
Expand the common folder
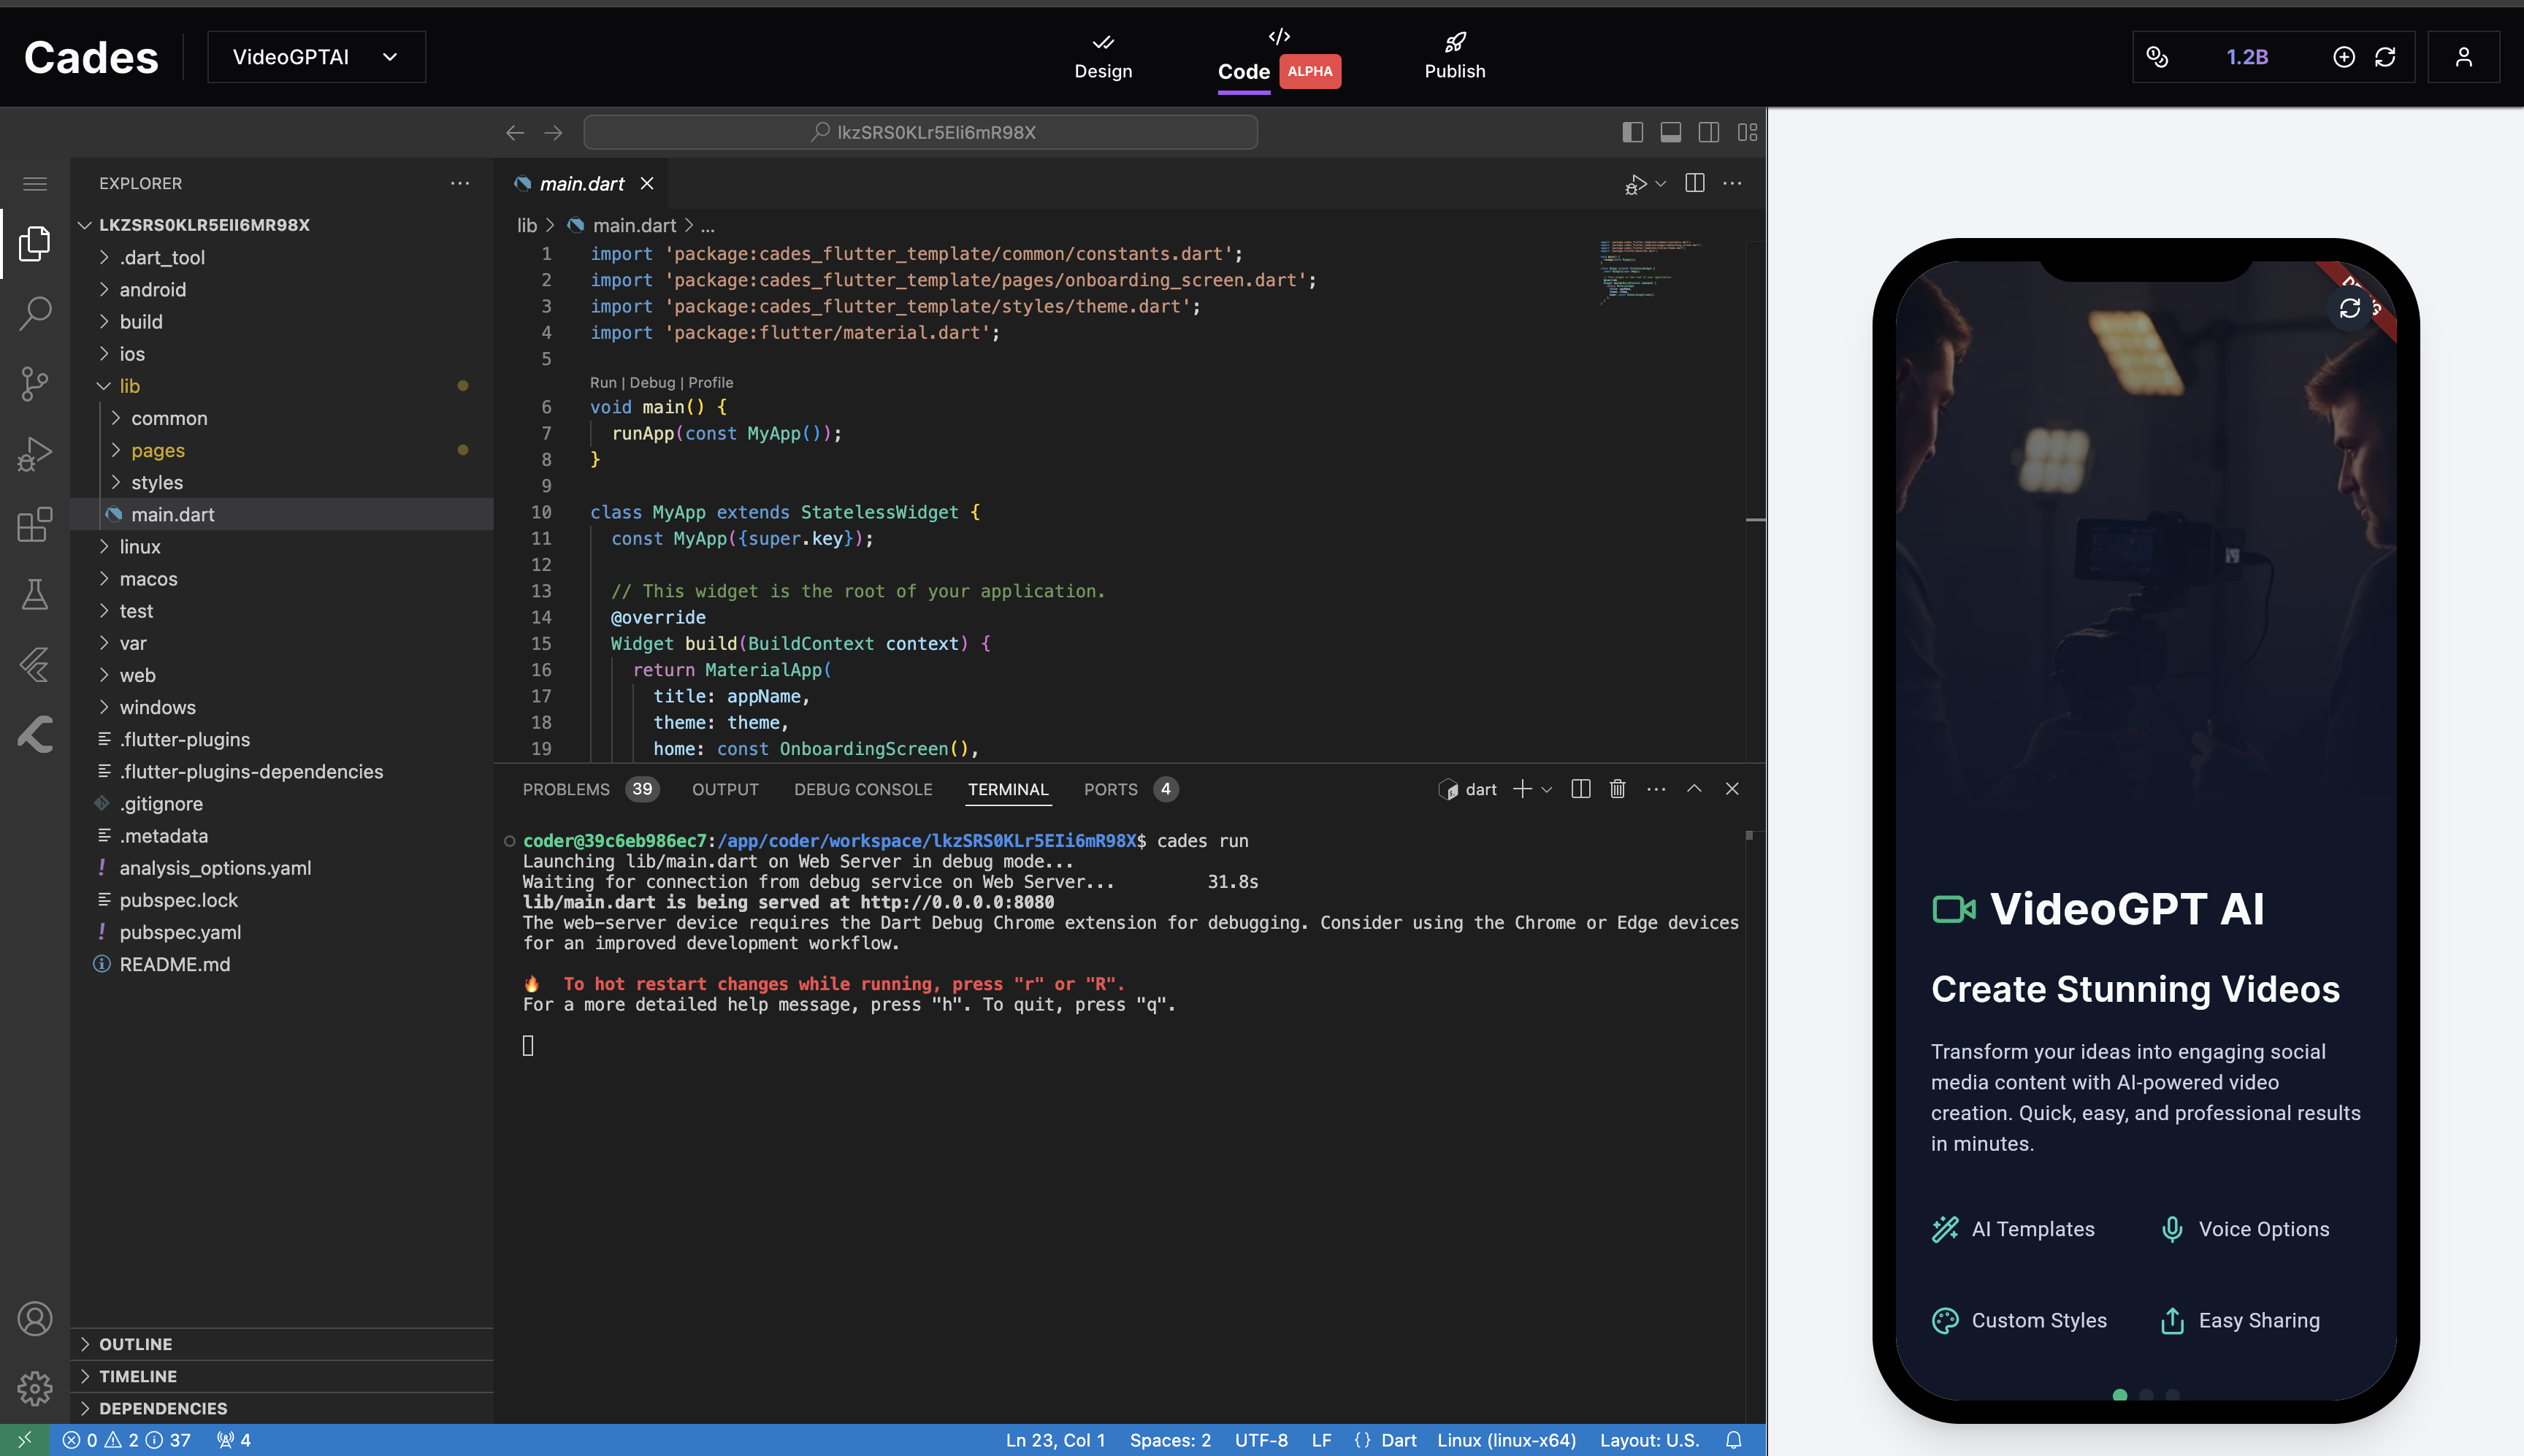tap(282, 418)
